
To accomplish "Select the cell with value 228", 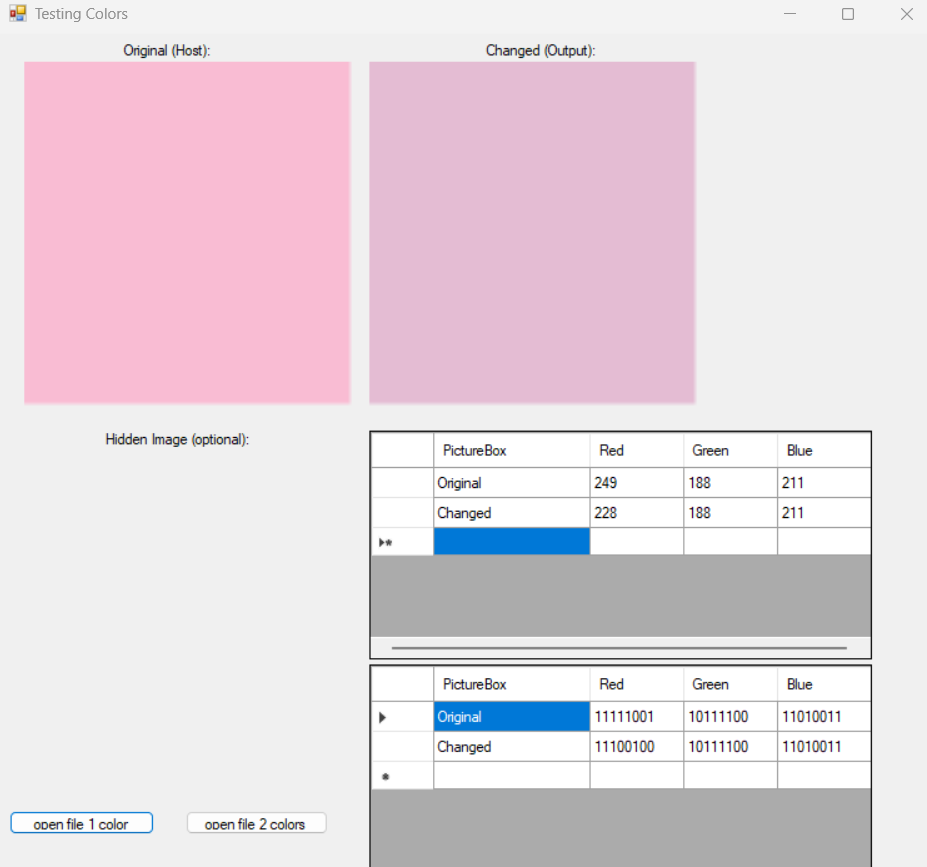I will [x=636, y=513].
